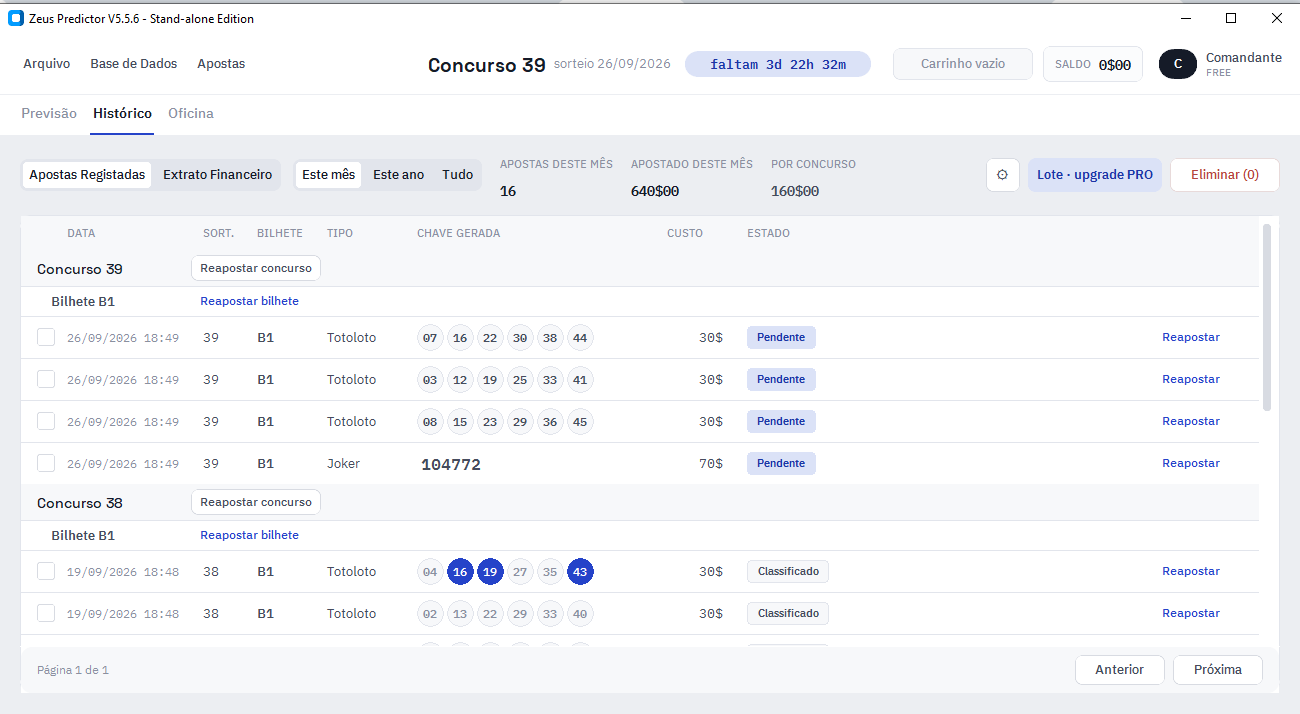The width and height of the screenshot is (1300, 714).
Task: Click faded ball 04 in Concurso 38
Action: 430,572
